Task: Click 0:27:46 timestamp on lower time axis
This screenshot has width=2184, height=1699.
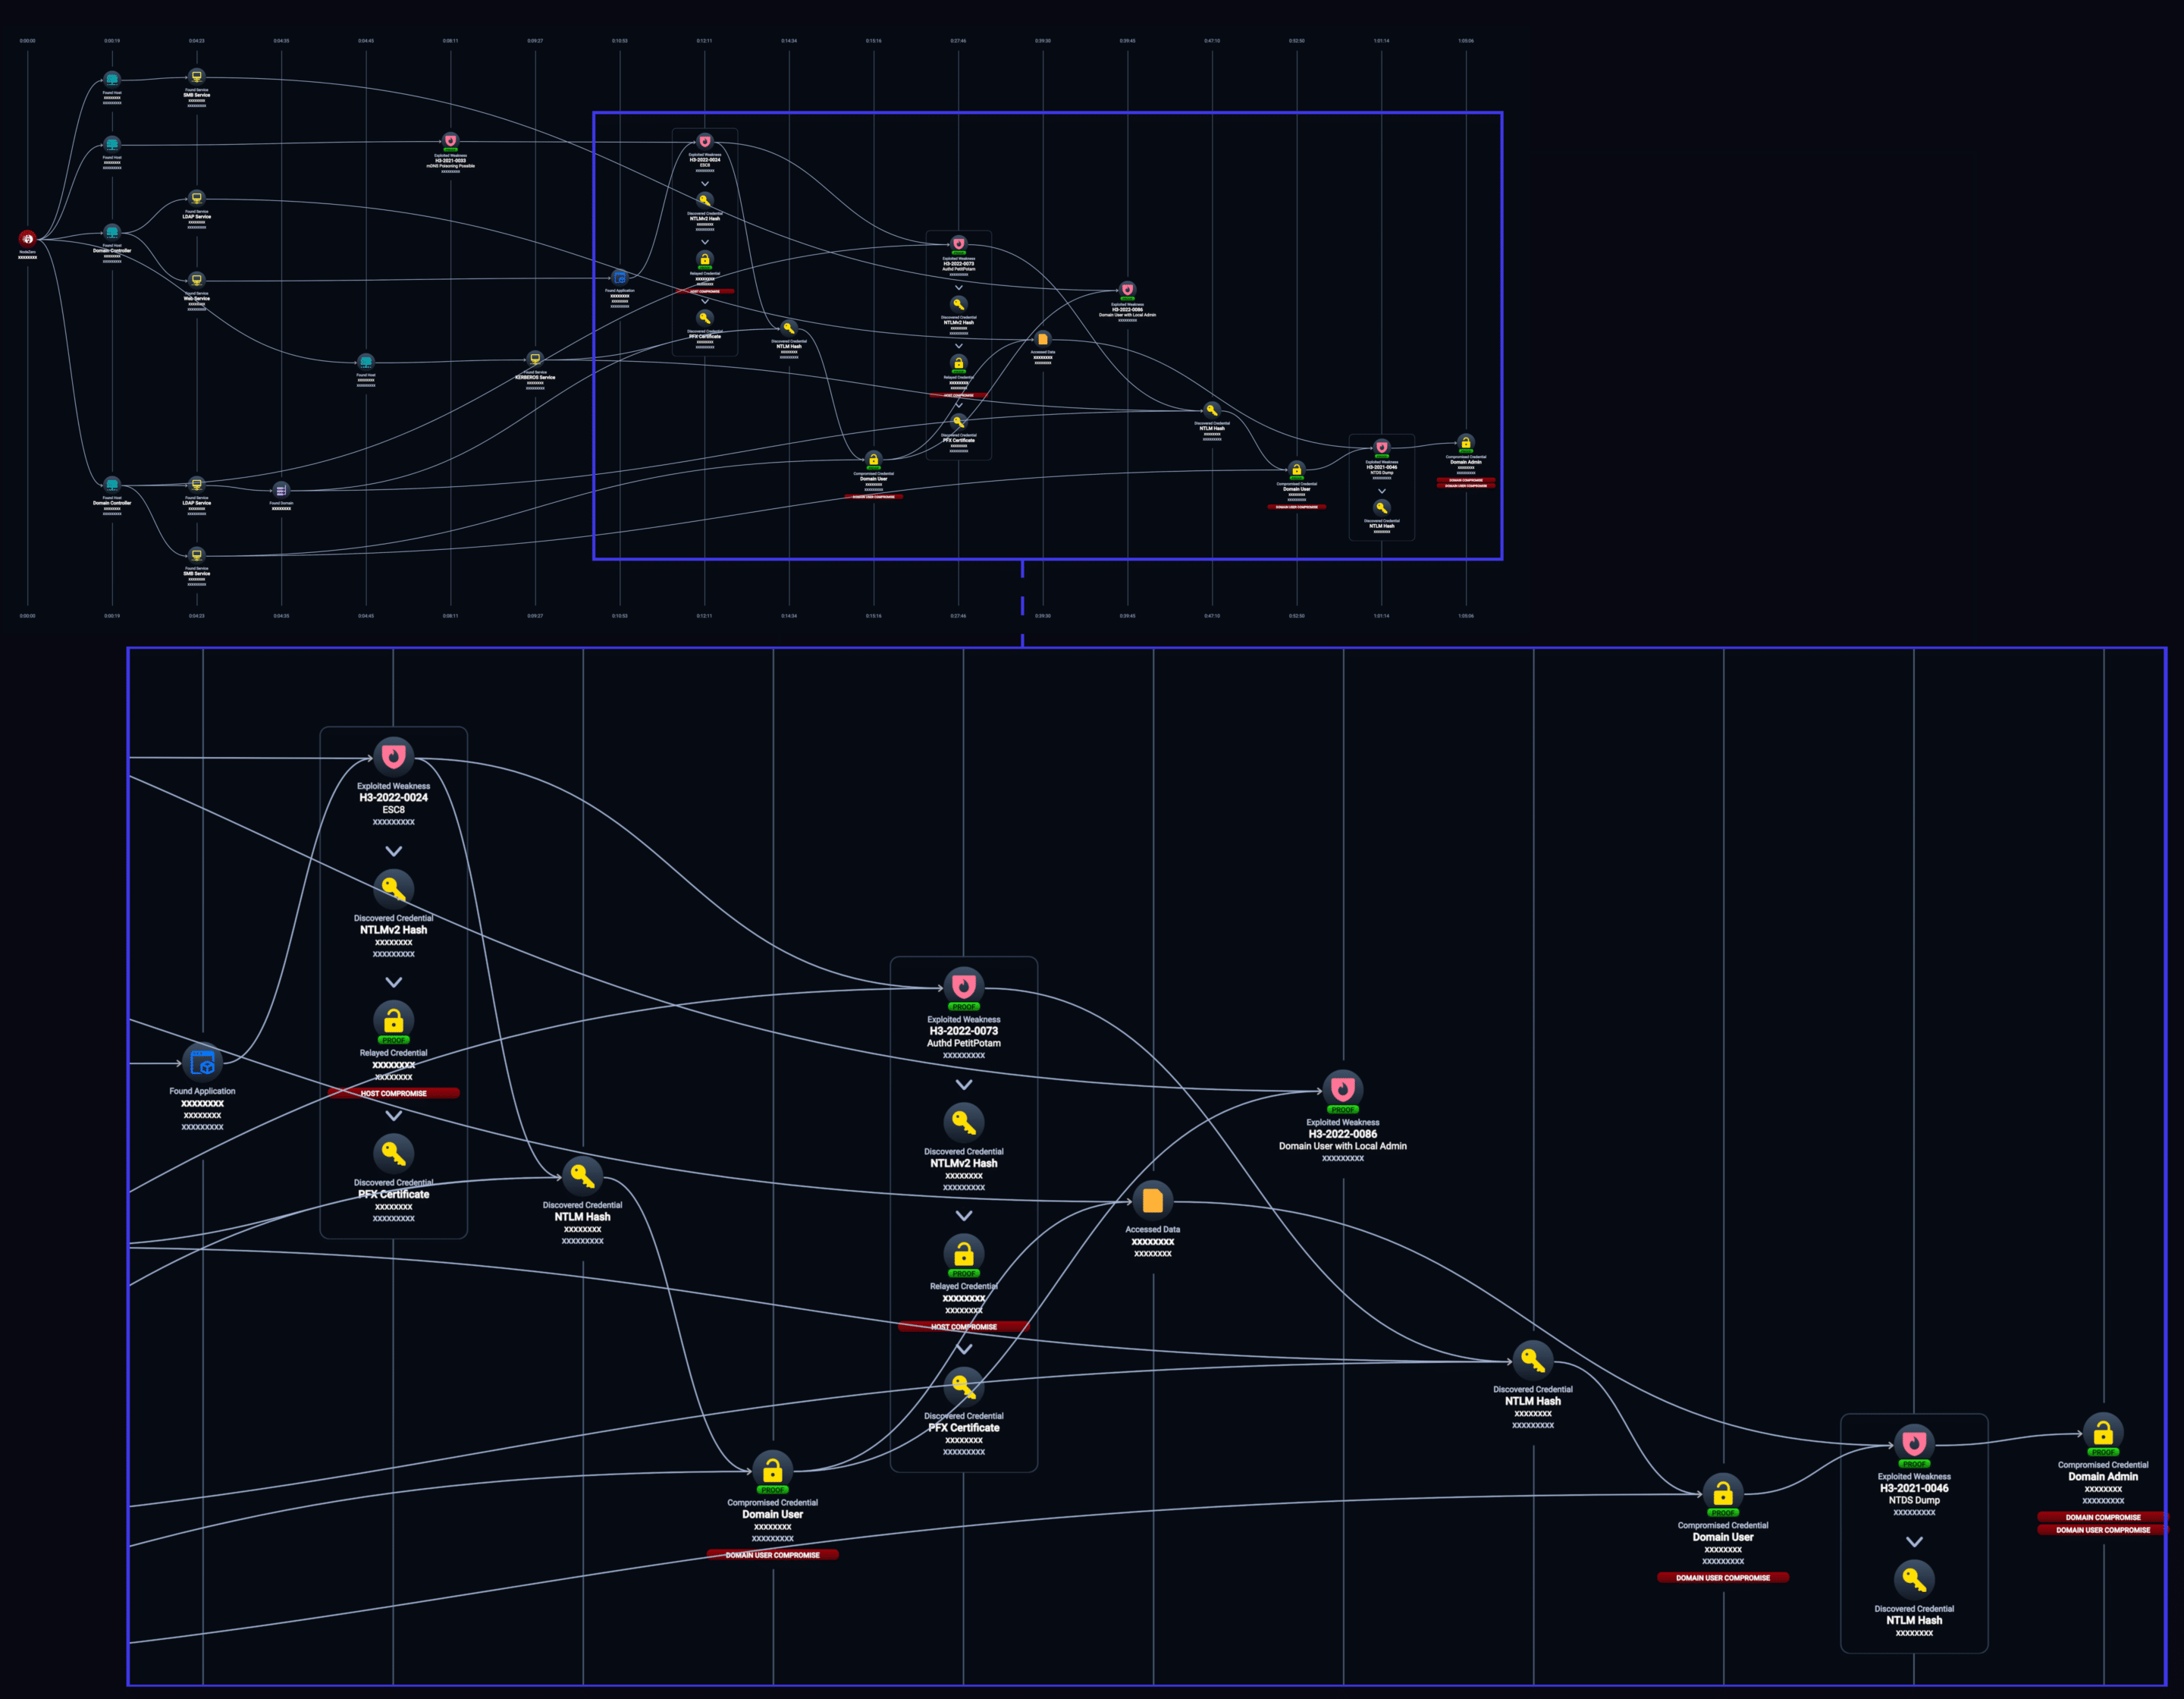Action: pos(958,616)
